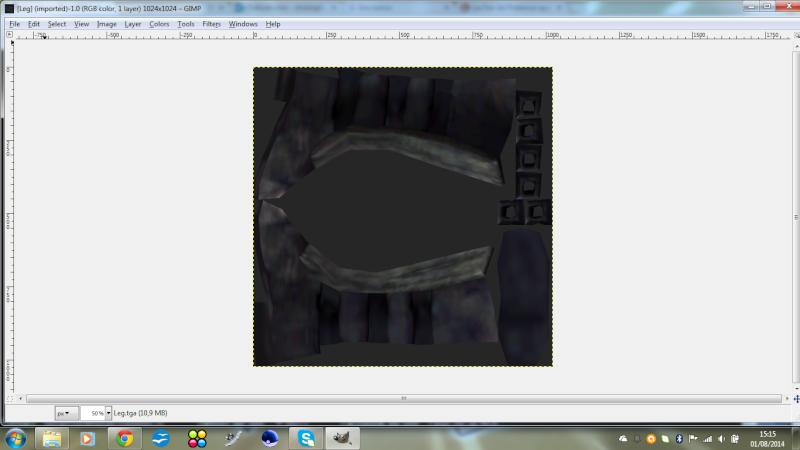
Task: Open the Tools menu
Action: 186,24
